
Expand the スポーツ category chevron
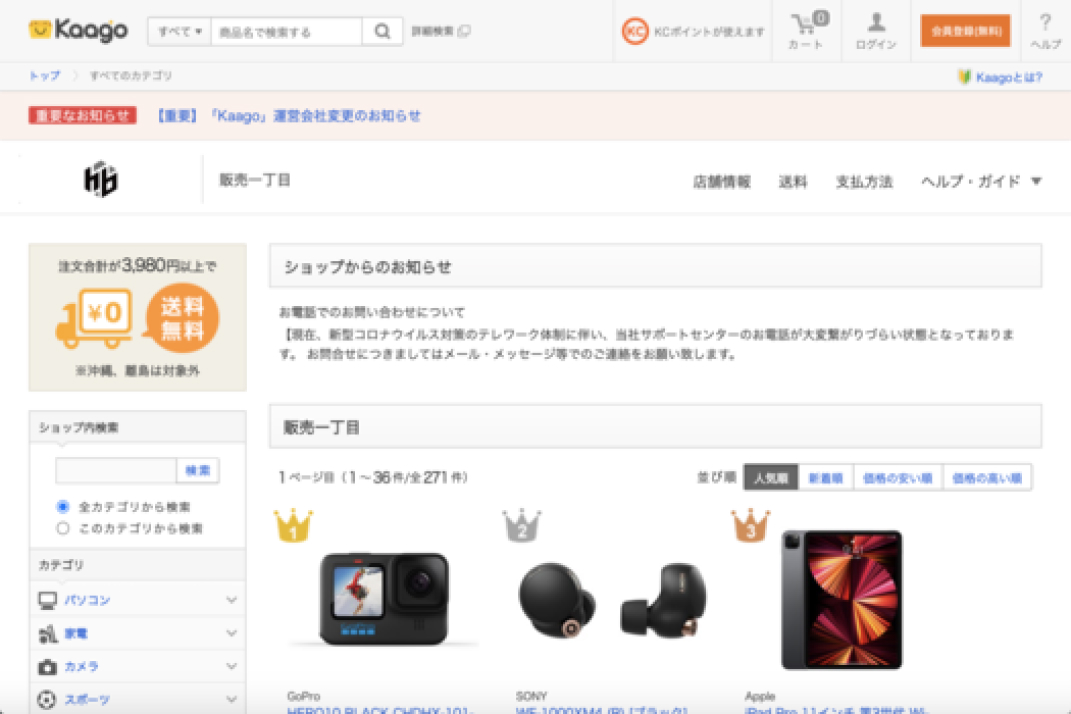(x=232, y=700)
